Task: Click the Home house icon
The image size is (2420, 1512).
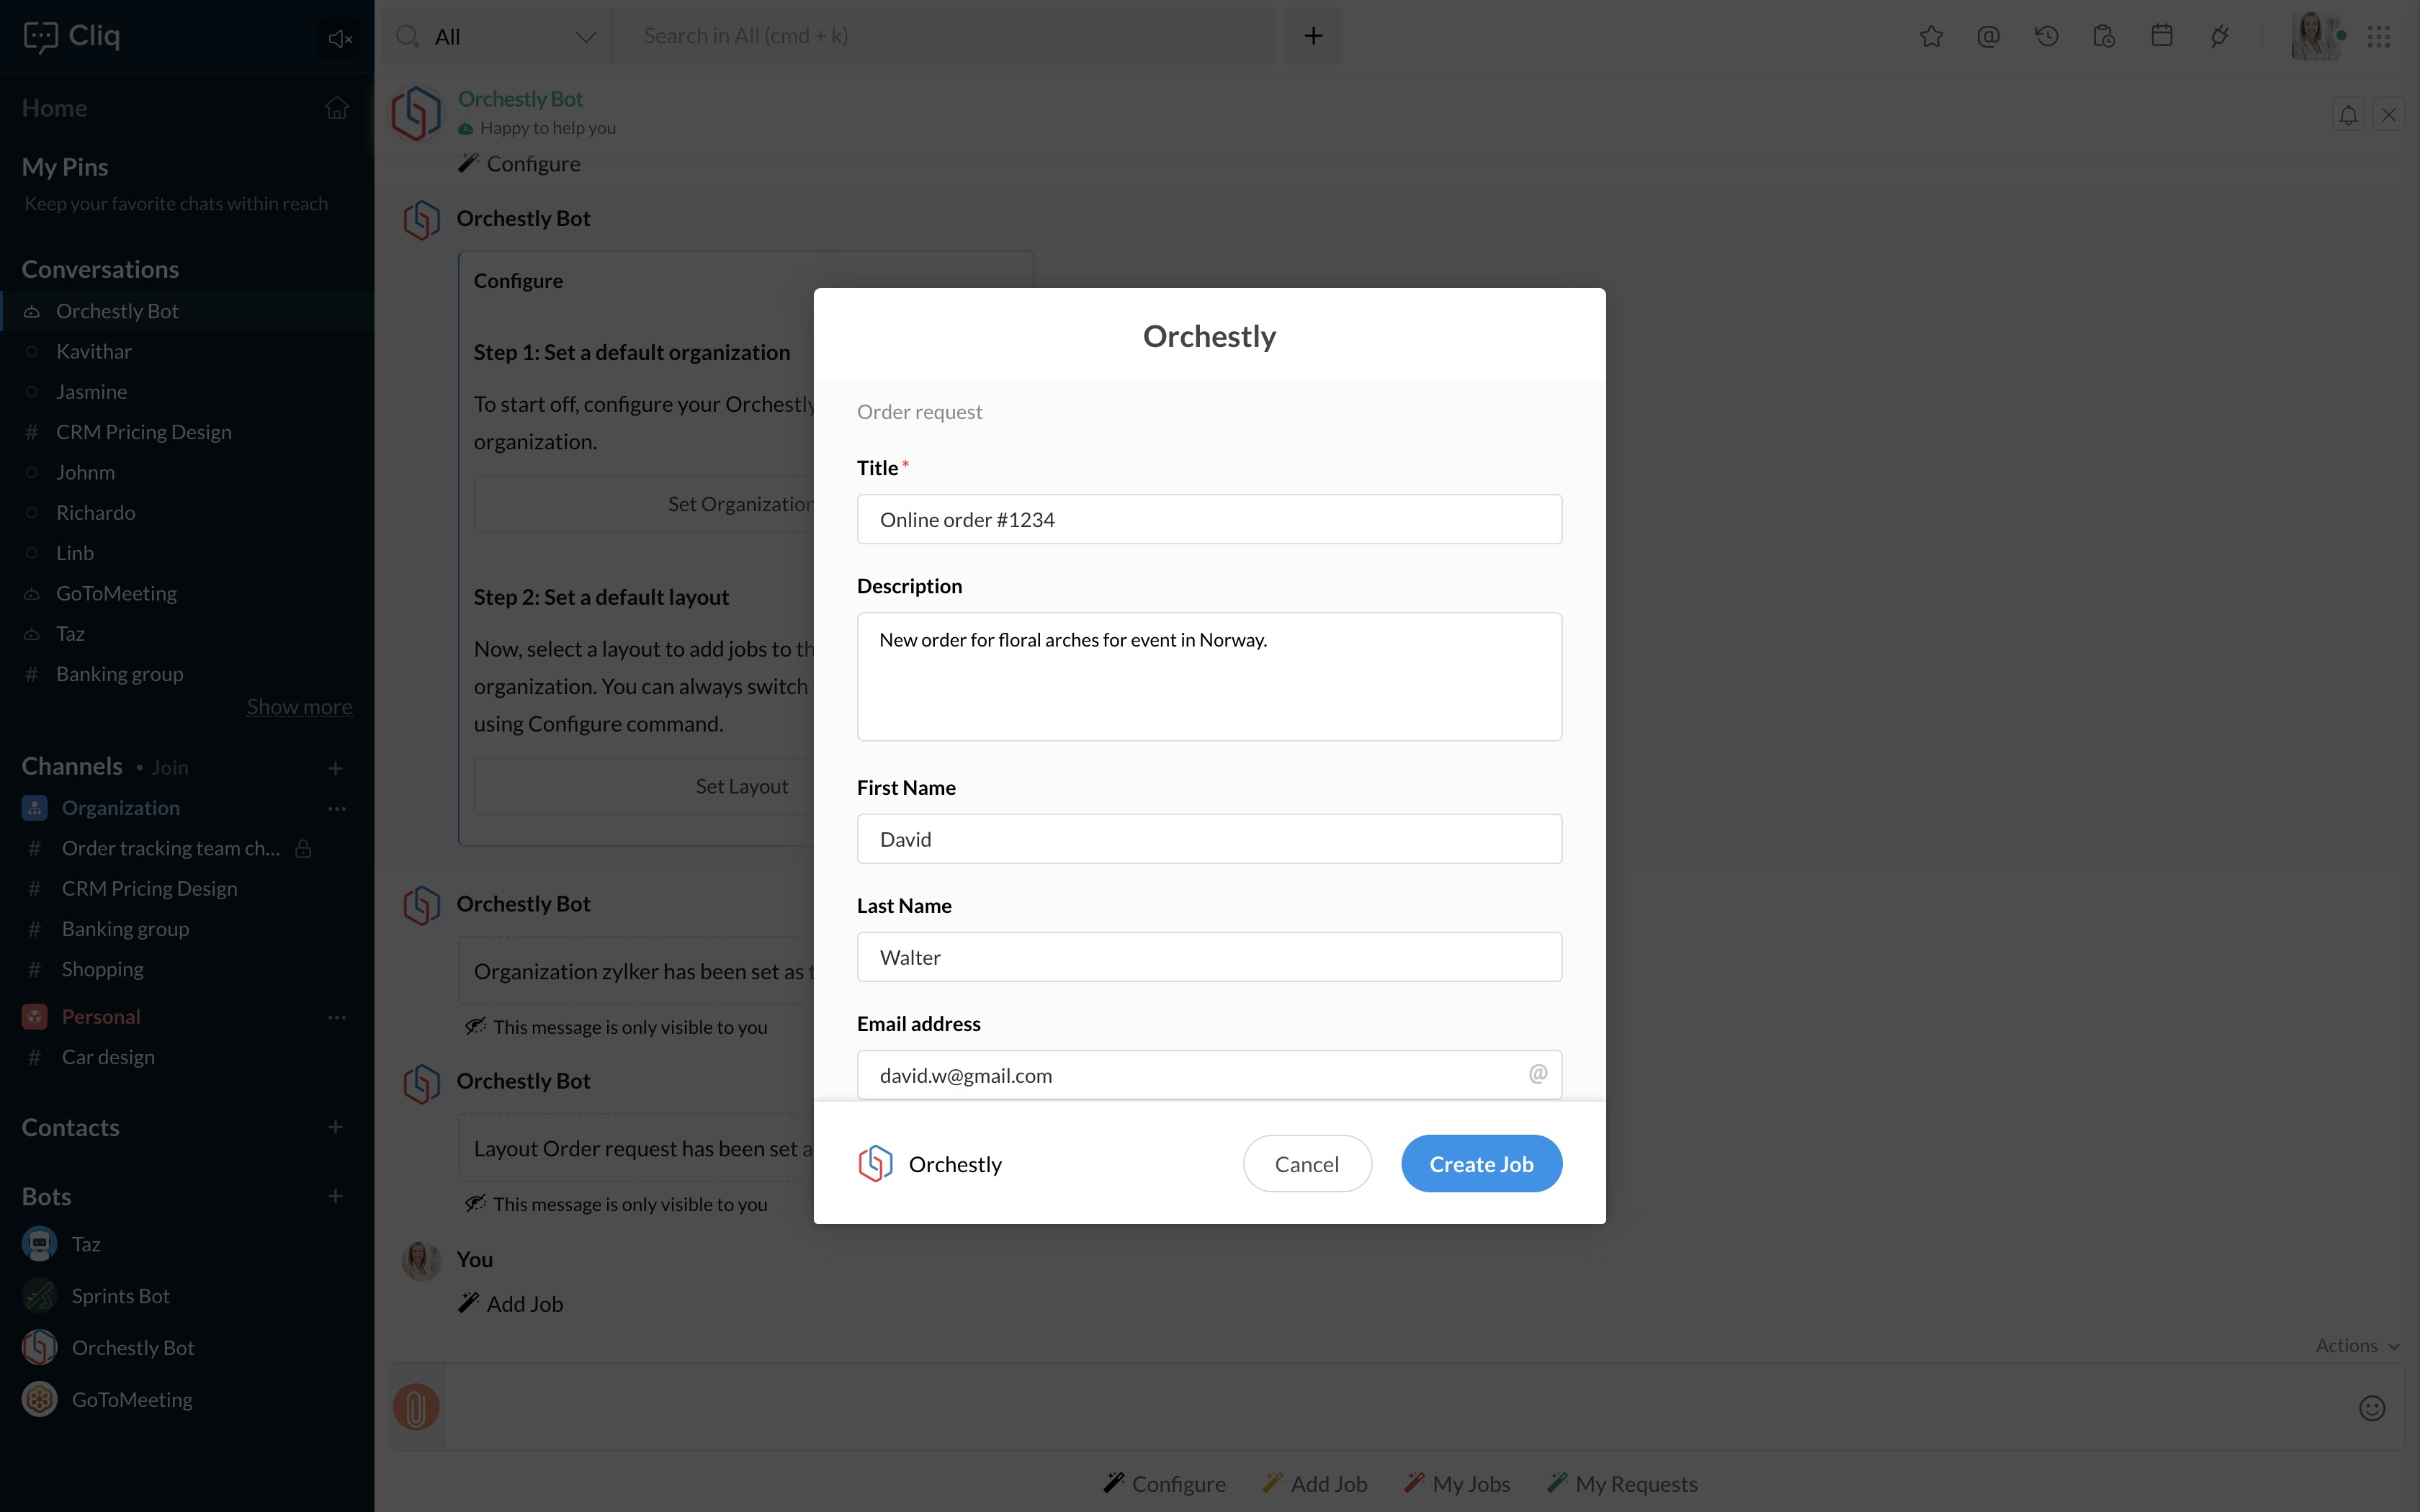Action: 337,108
